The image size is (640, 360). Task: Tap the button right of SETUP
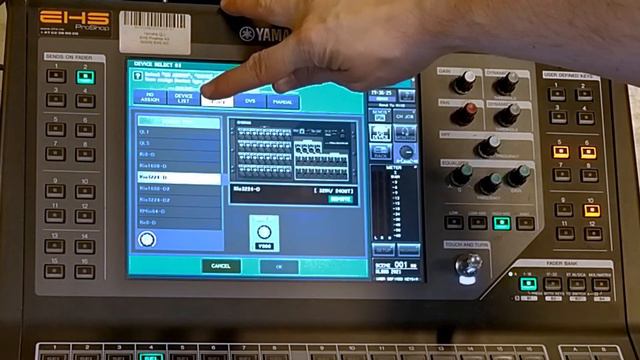(x=408, y=249)
